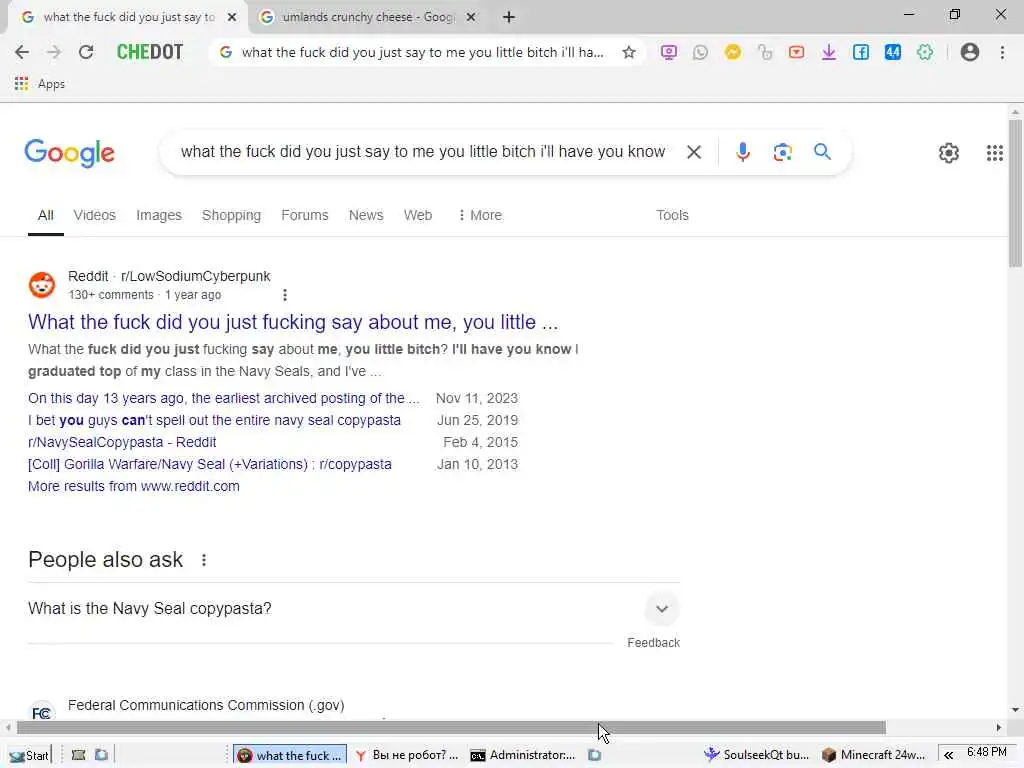Switch to the Images results tab
This screenshot has height=768, width=1024.
(x=159, y=215)
